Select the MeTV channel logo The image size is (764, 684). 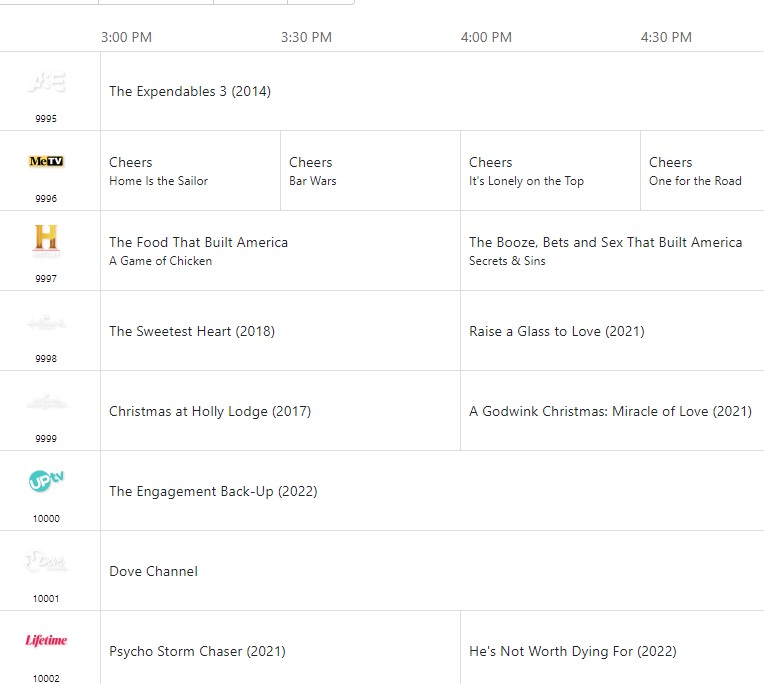coord(46,162)
